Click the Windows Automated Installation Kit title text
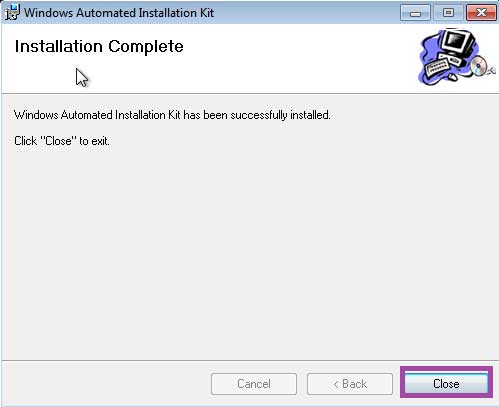The width and height of the screenshot is (499, 407). click(x=119, y=13)
